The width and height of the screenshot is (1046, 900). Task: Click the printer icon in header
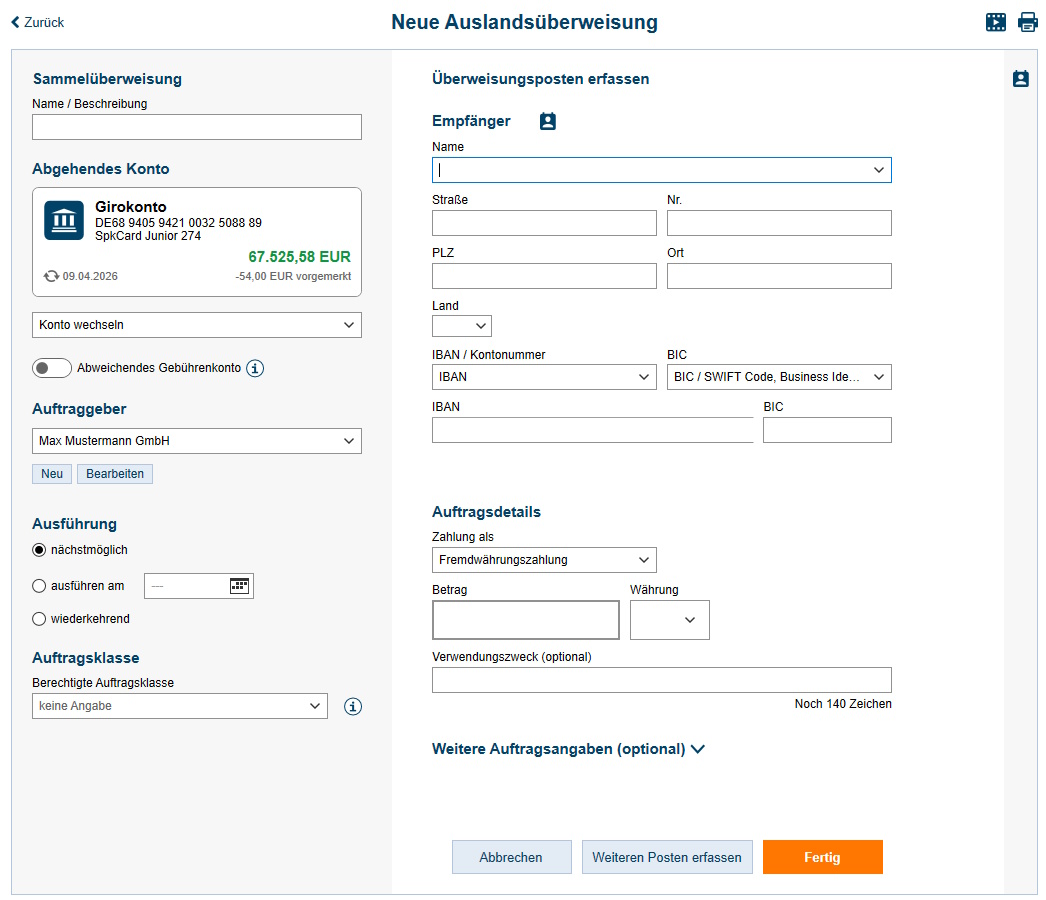point(1028,22)
